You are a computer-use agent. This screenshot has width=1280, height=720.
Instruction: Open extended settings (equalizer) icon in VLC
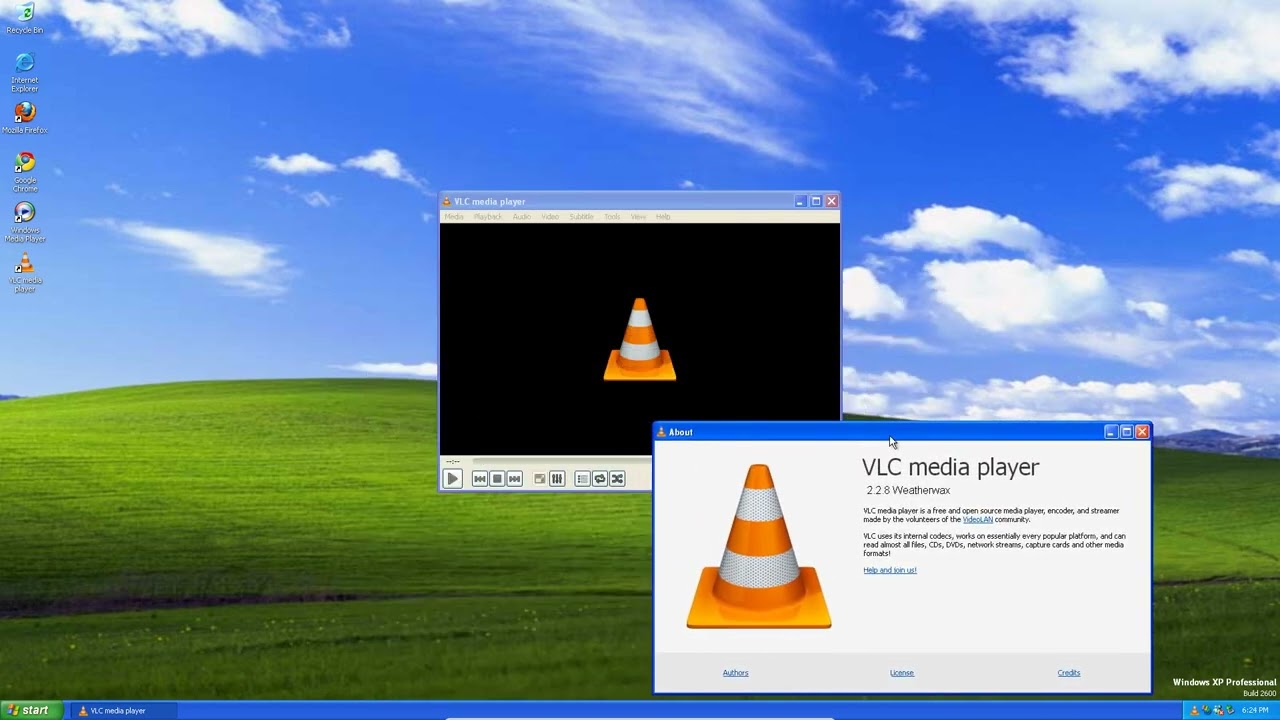tap(557, 479)
